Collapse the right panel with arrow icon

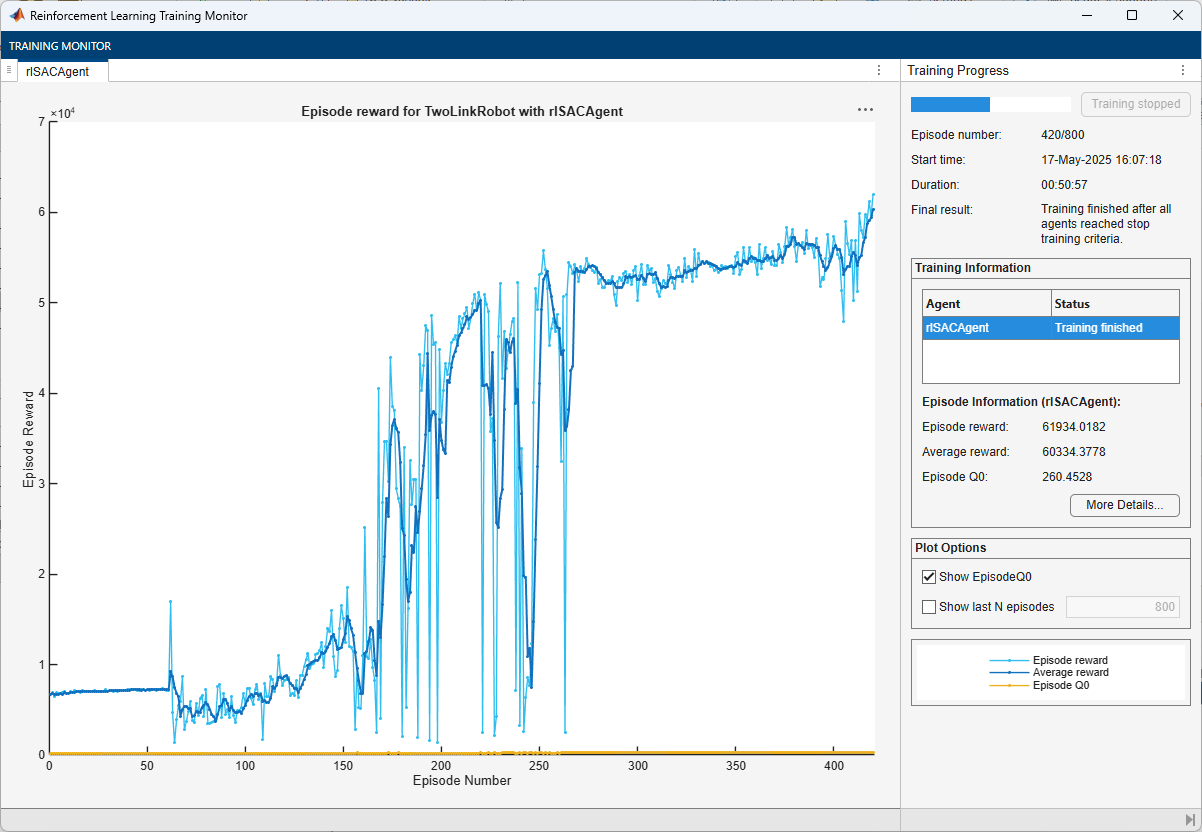click(x=1190, y=820)
